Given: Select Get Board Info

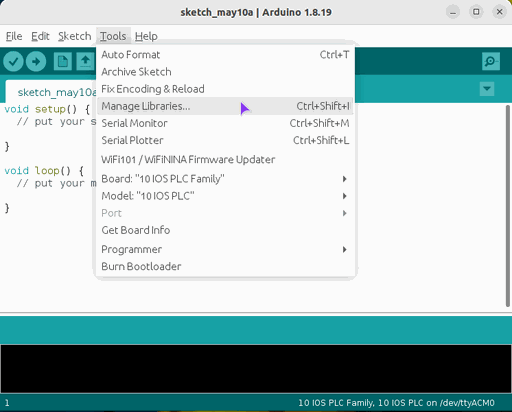Looking at the screenshot, I should [x=225, y=230].
